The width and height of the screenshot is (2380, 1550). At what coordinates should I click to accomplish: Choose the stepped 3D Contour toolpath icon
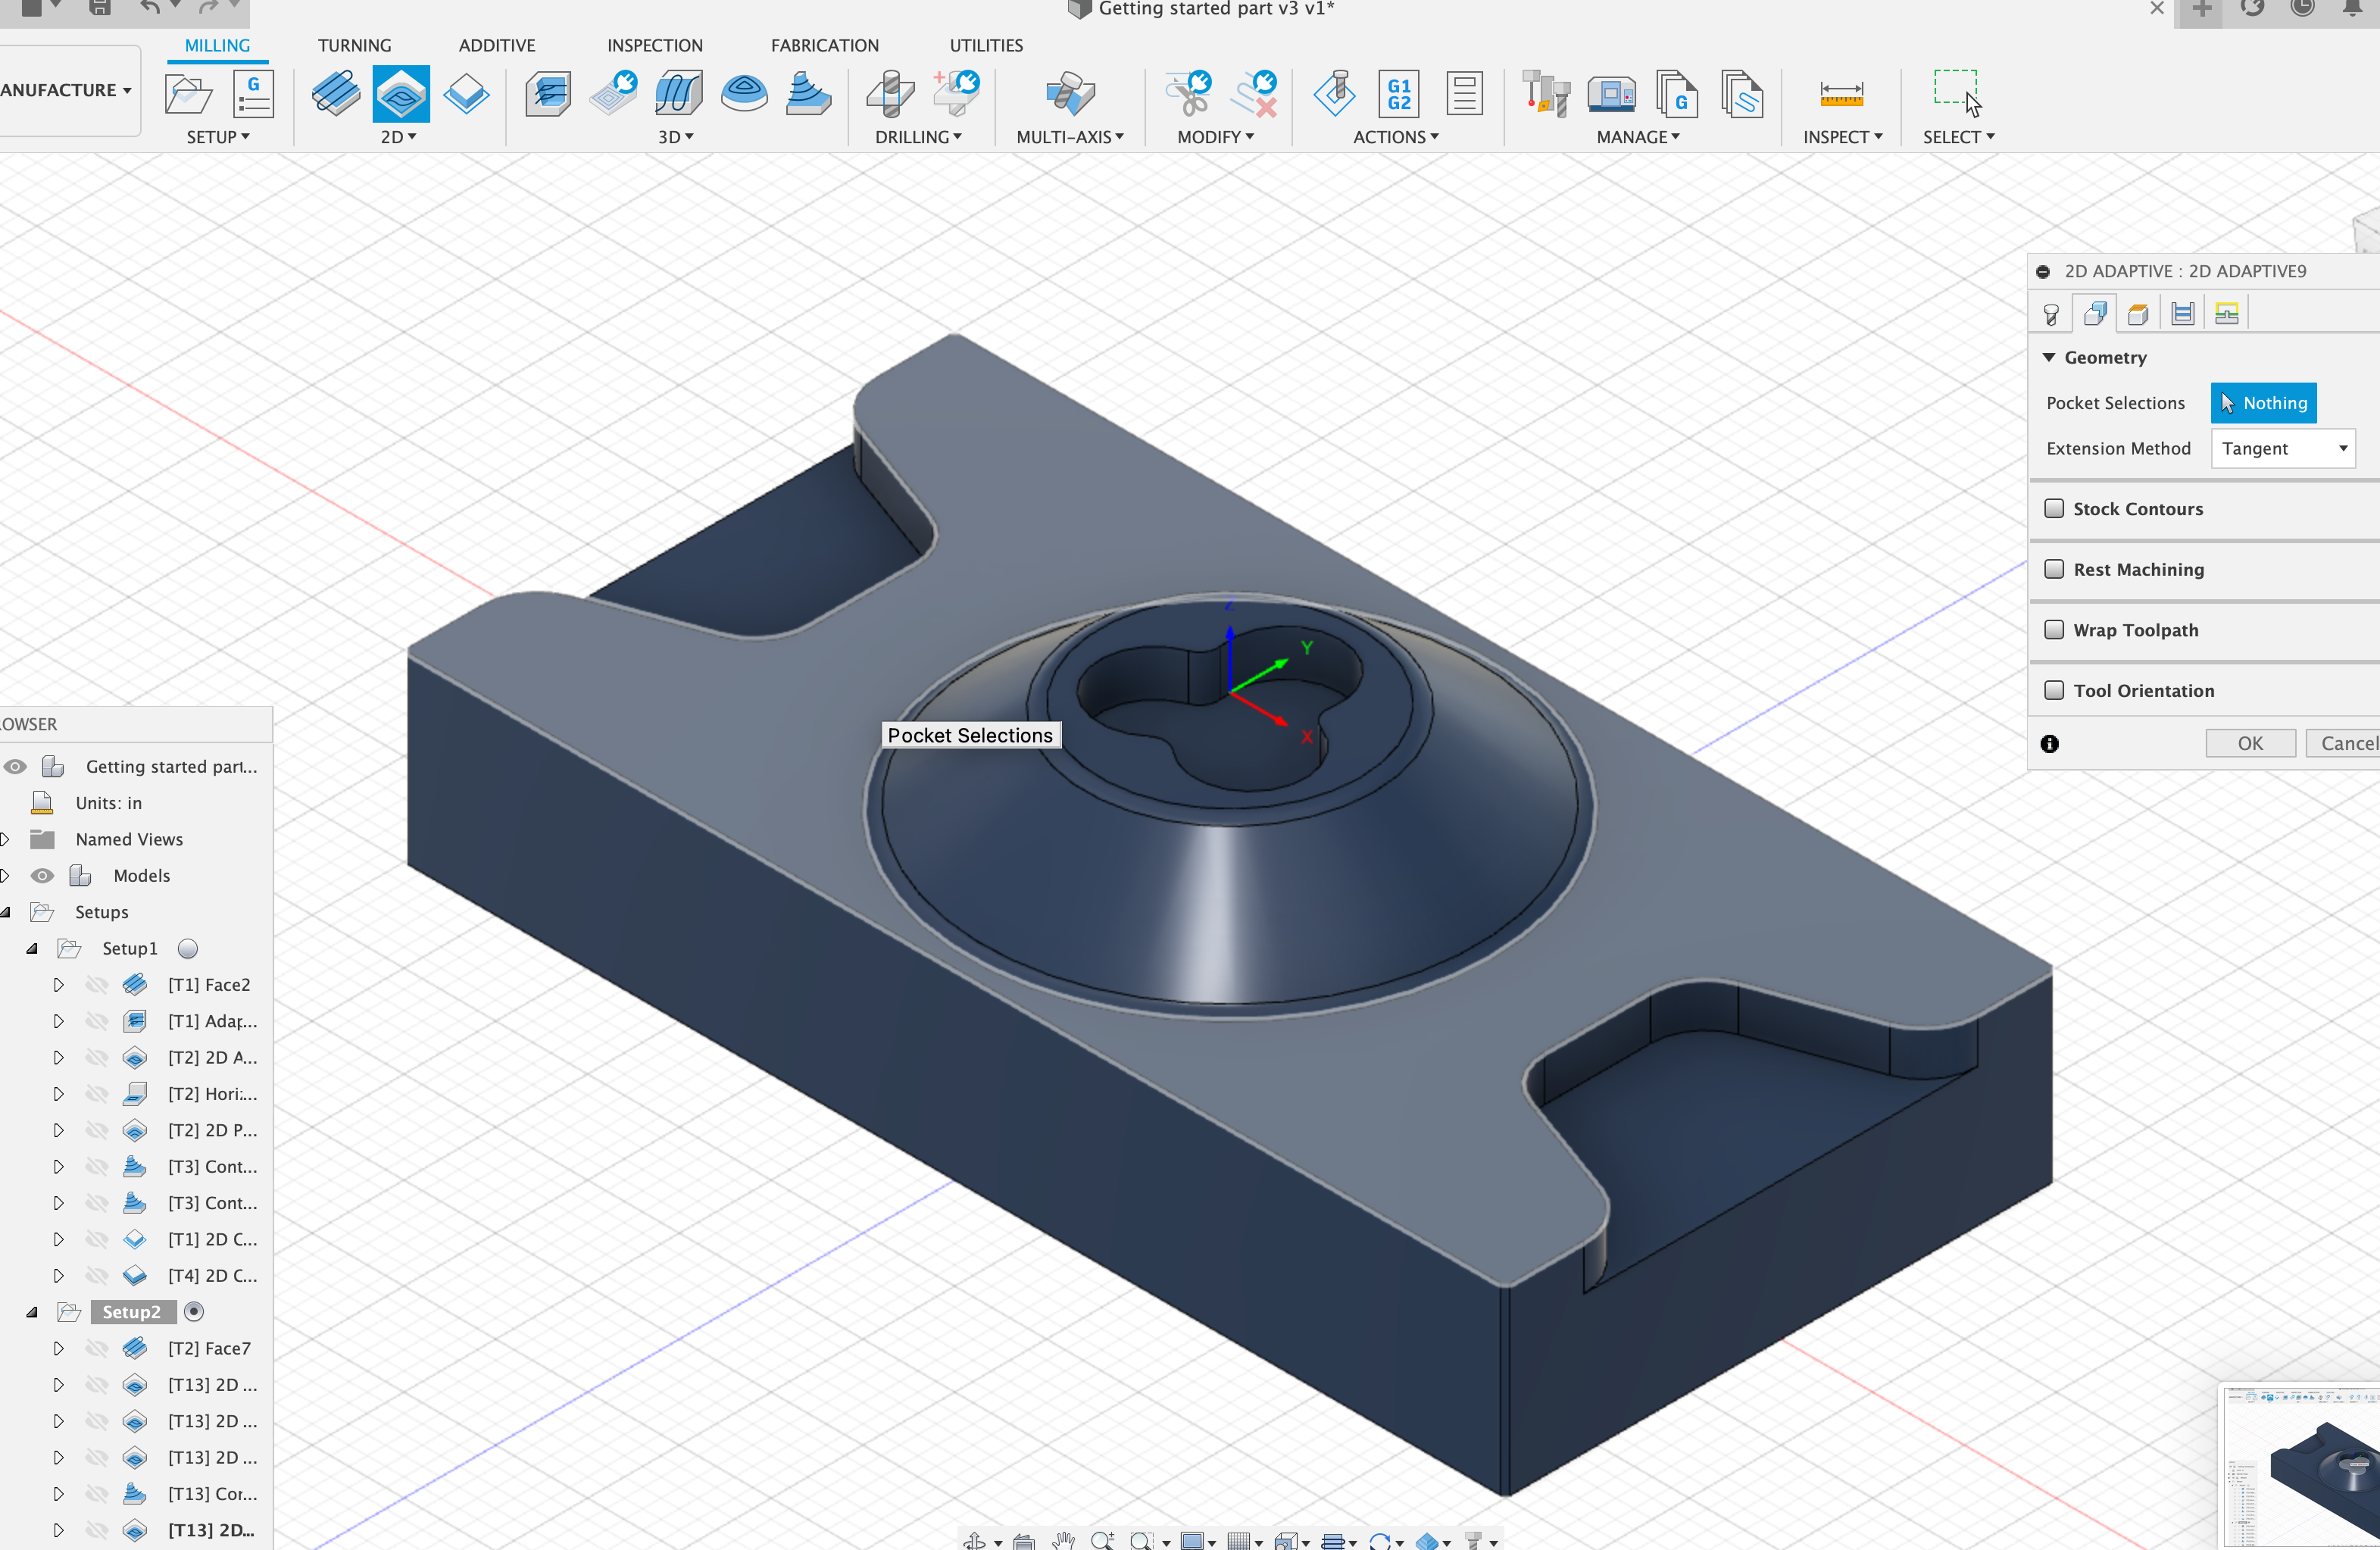[x=808, y=94]
